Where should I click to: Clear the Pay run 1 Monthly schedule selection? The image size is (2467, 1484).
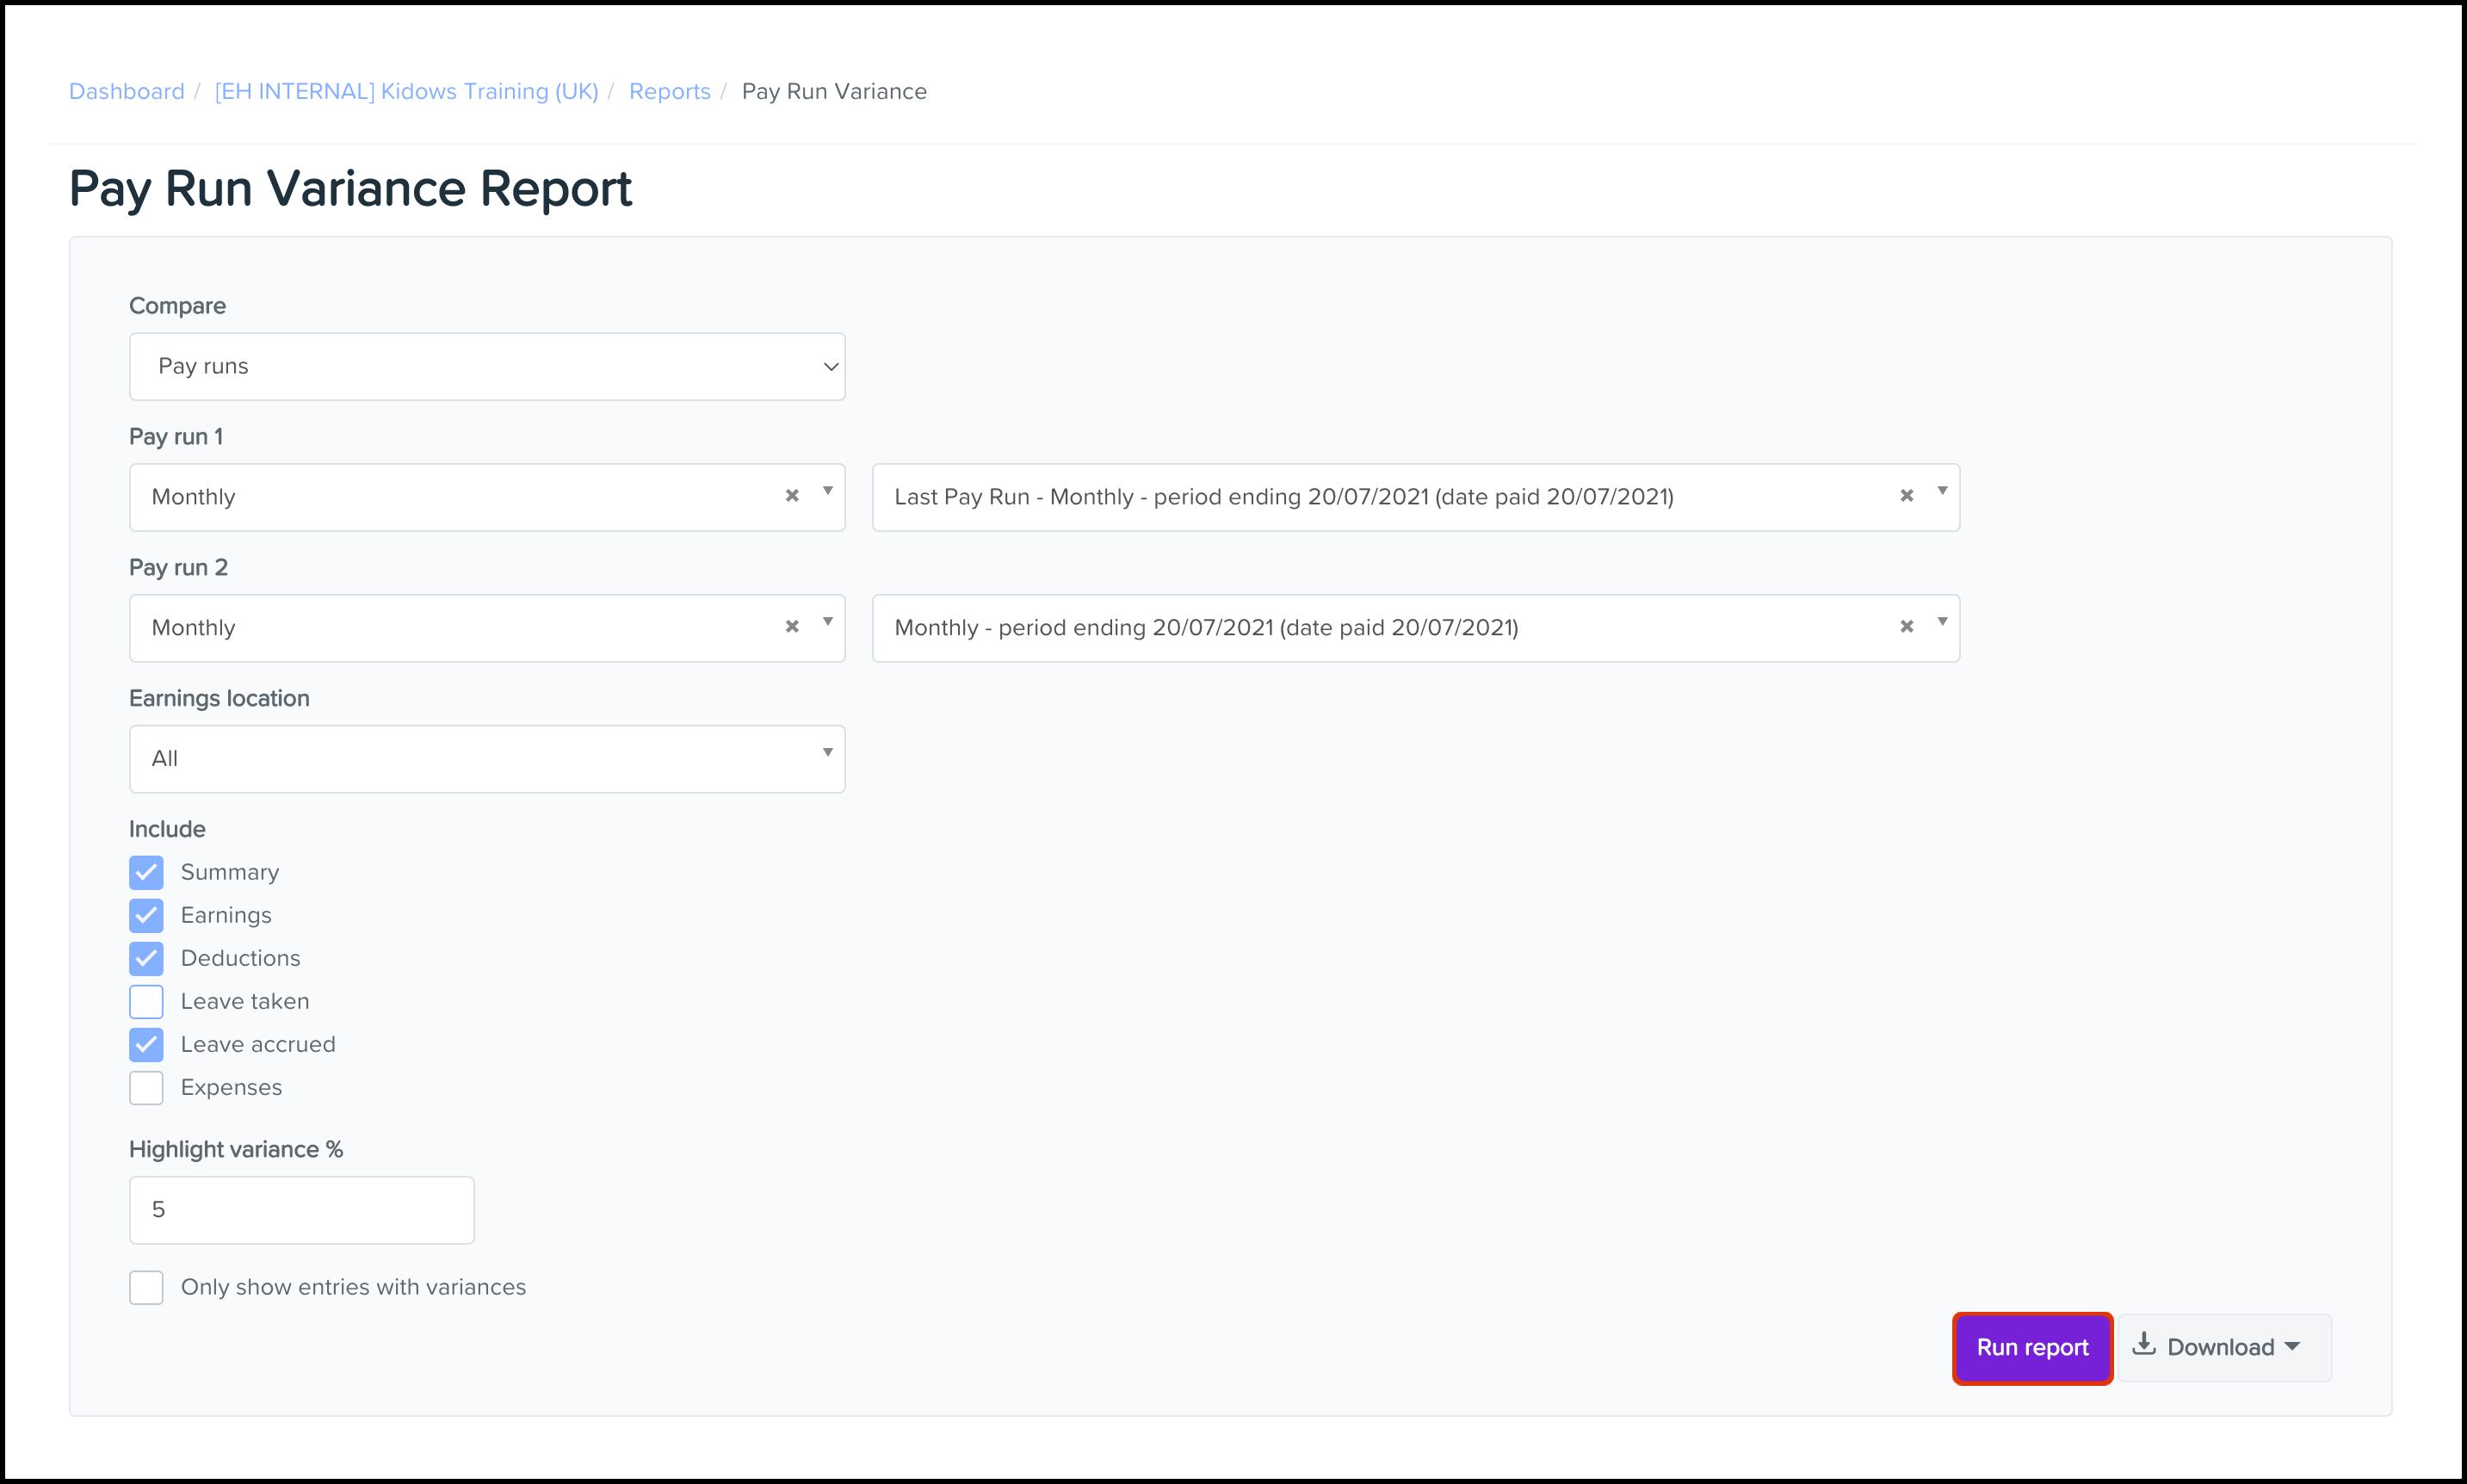[792, 495]
